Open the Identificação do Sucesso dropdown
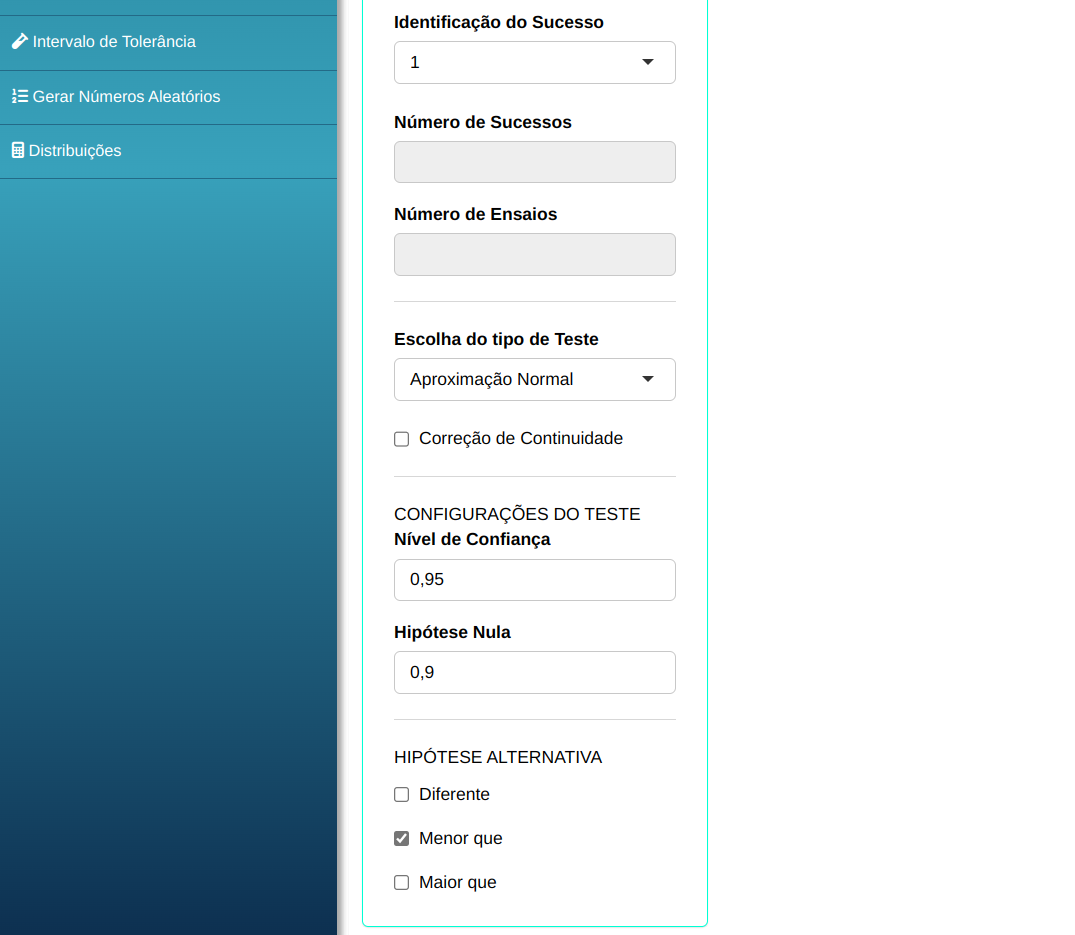Screen dimensions: 1075x935 (534, 62)
